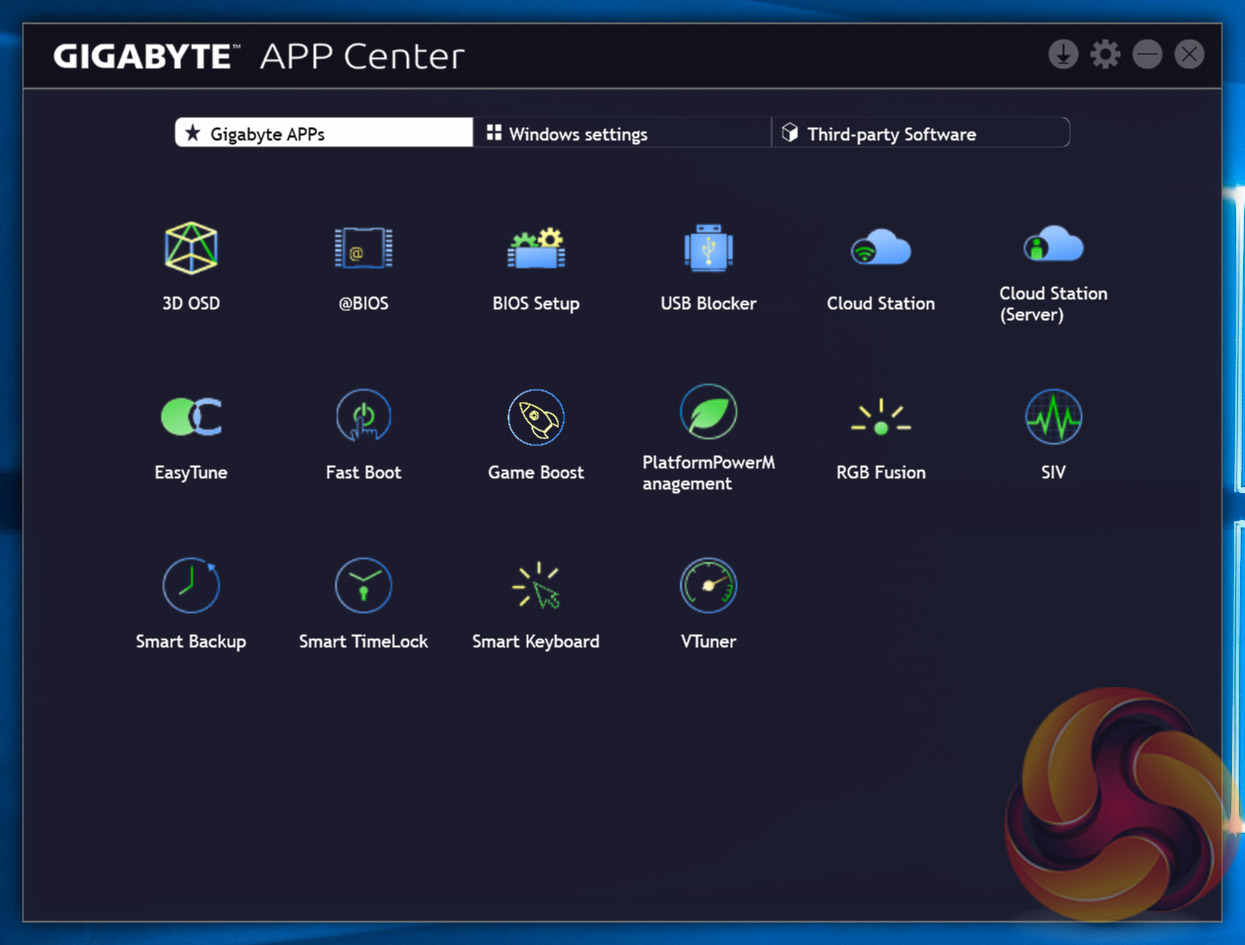The height and width of the screenshot is (945, 1245).
Task: Open Smart Keyboard app
Action: [536, 586]
